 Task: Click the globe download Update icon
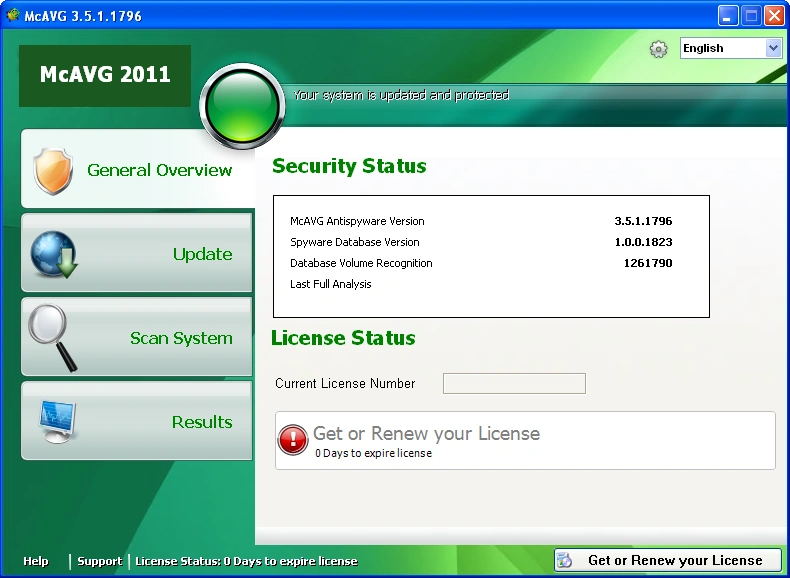click(x=54, y=254)
